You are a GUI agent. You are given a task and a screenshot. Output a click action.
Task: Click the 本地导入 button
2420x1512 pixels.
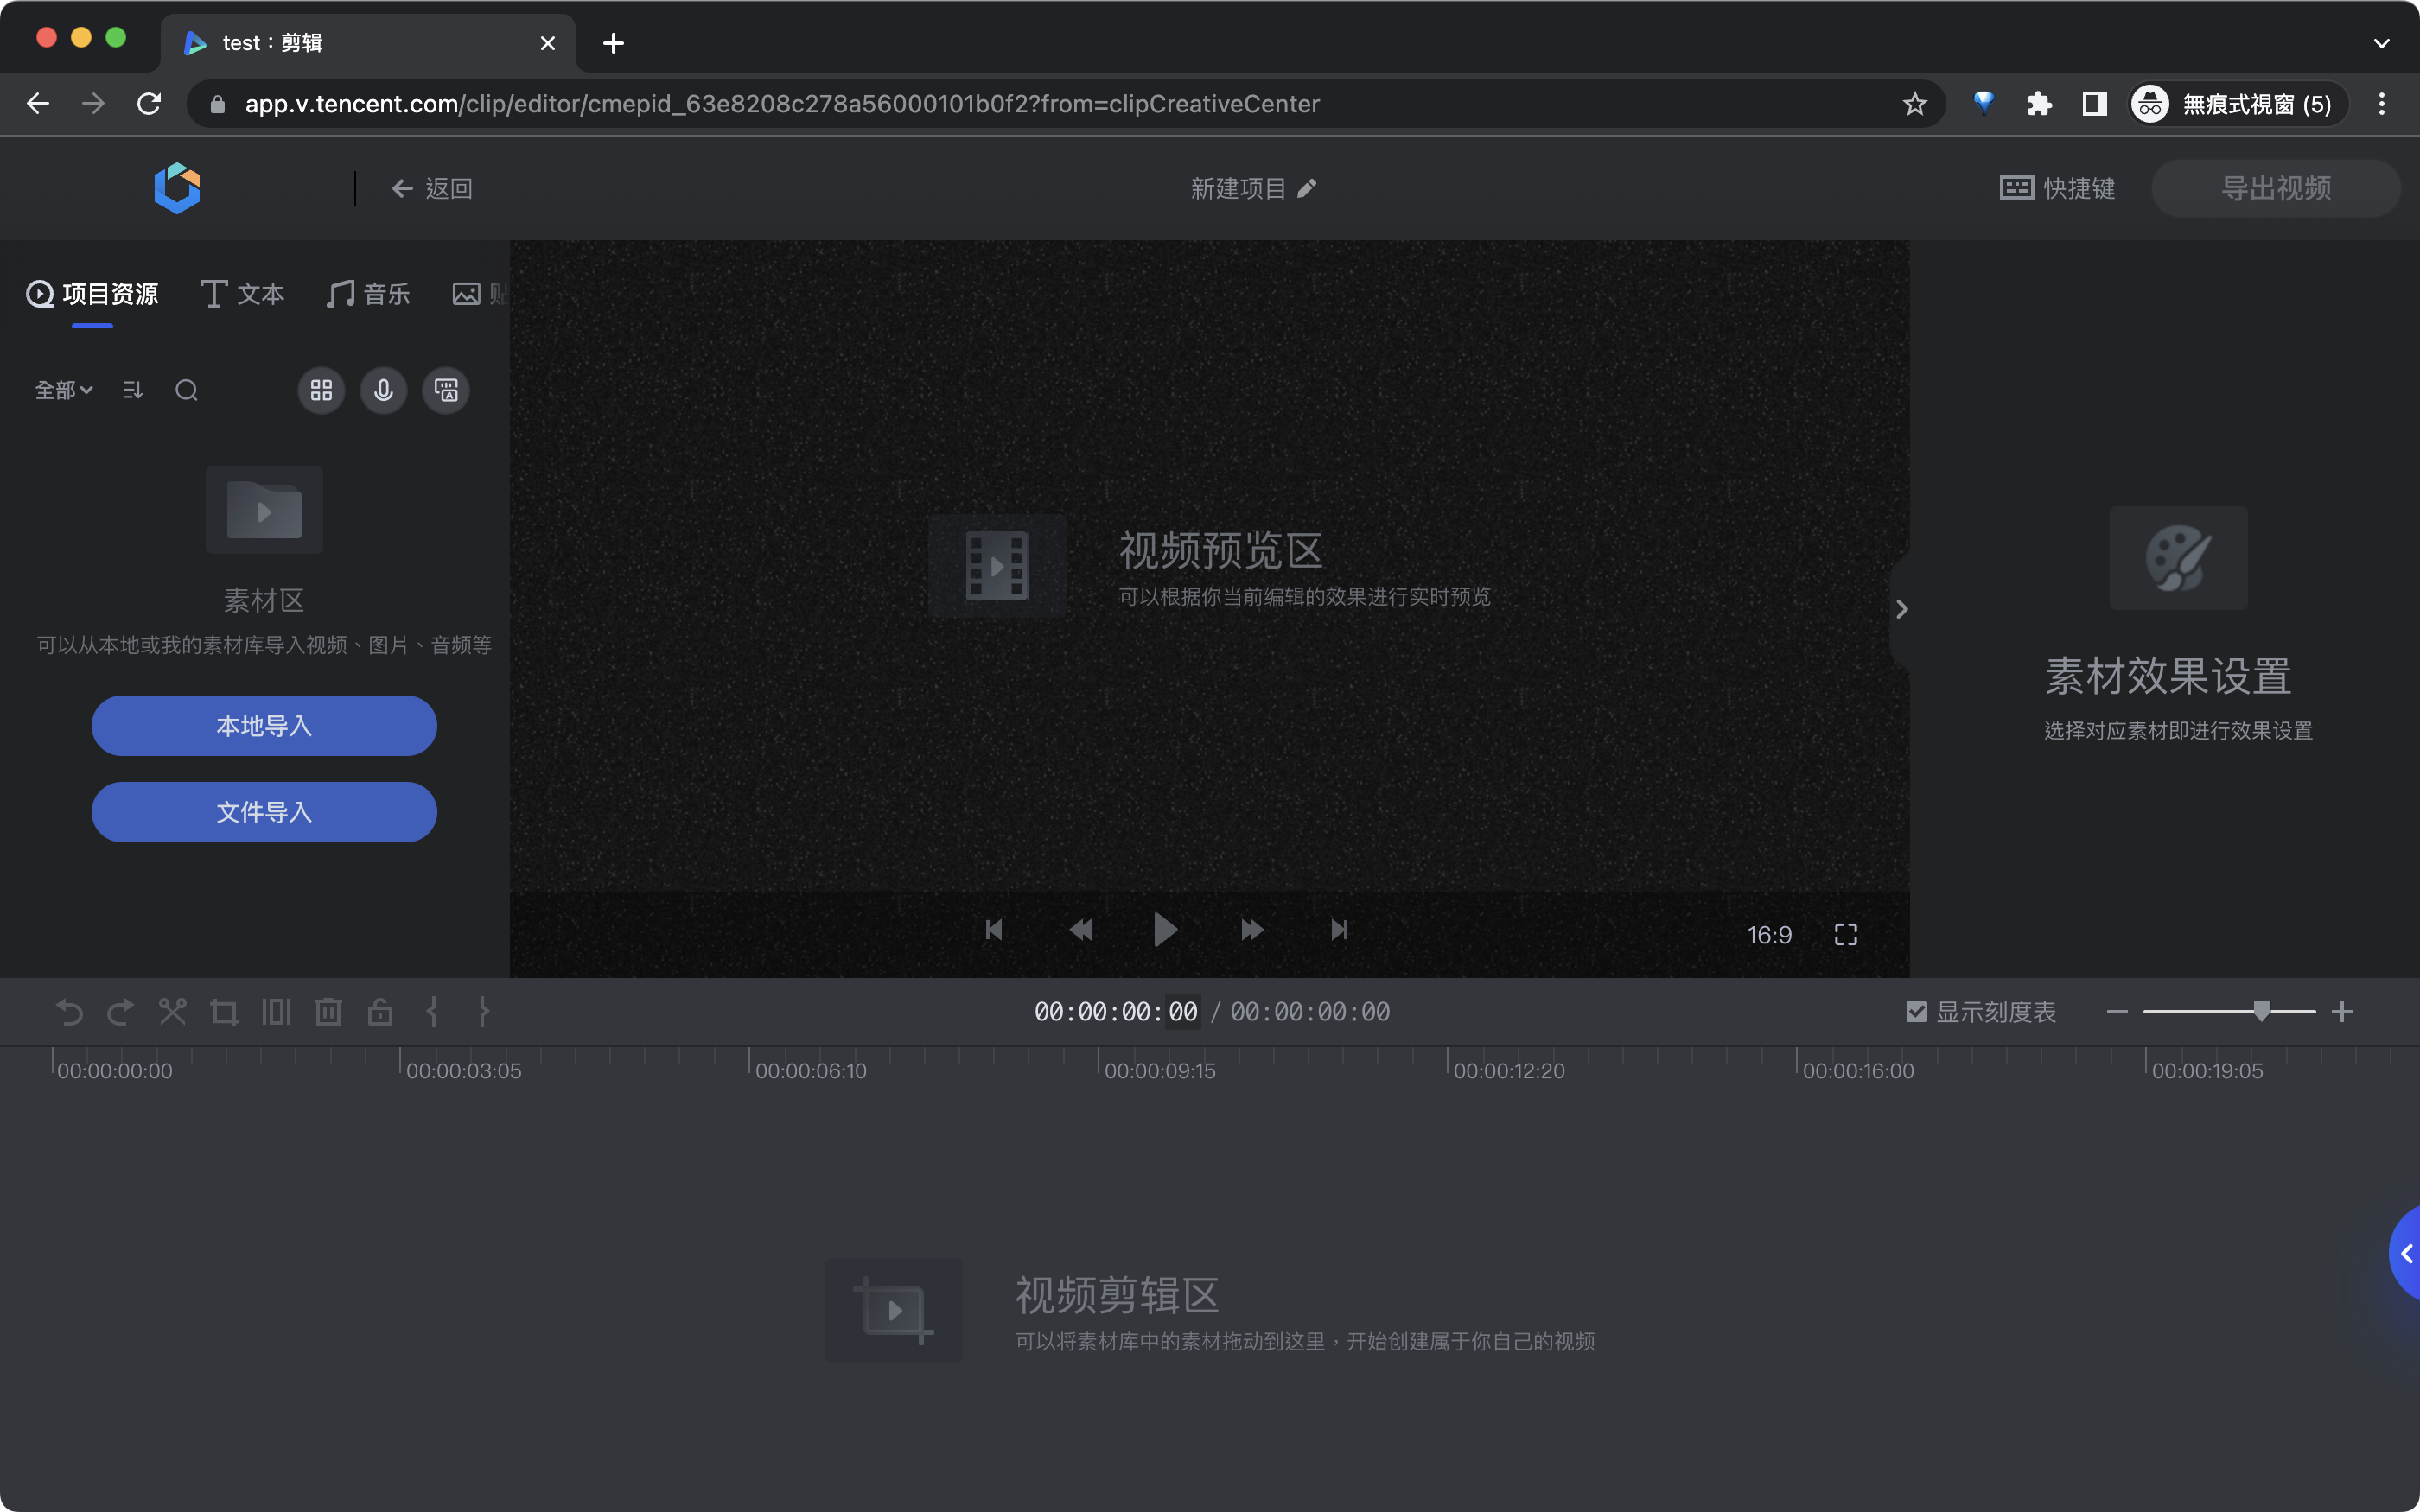click(x=264, y=725)
